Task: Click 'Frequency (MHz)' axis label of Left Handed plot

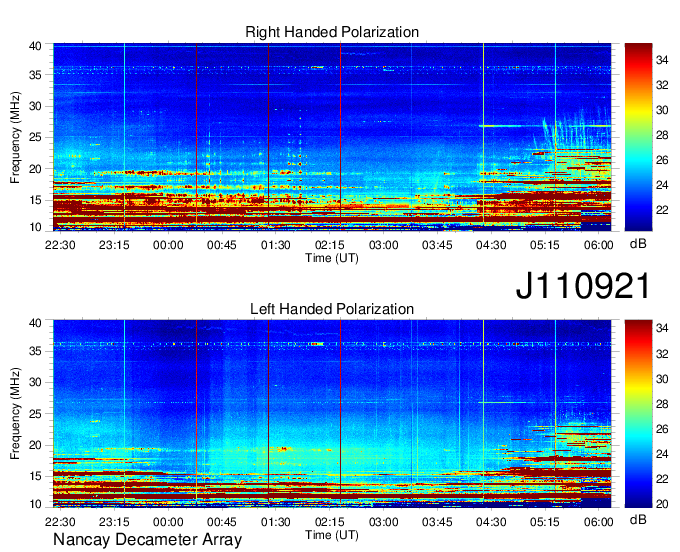Action: (x=15, y=414)
